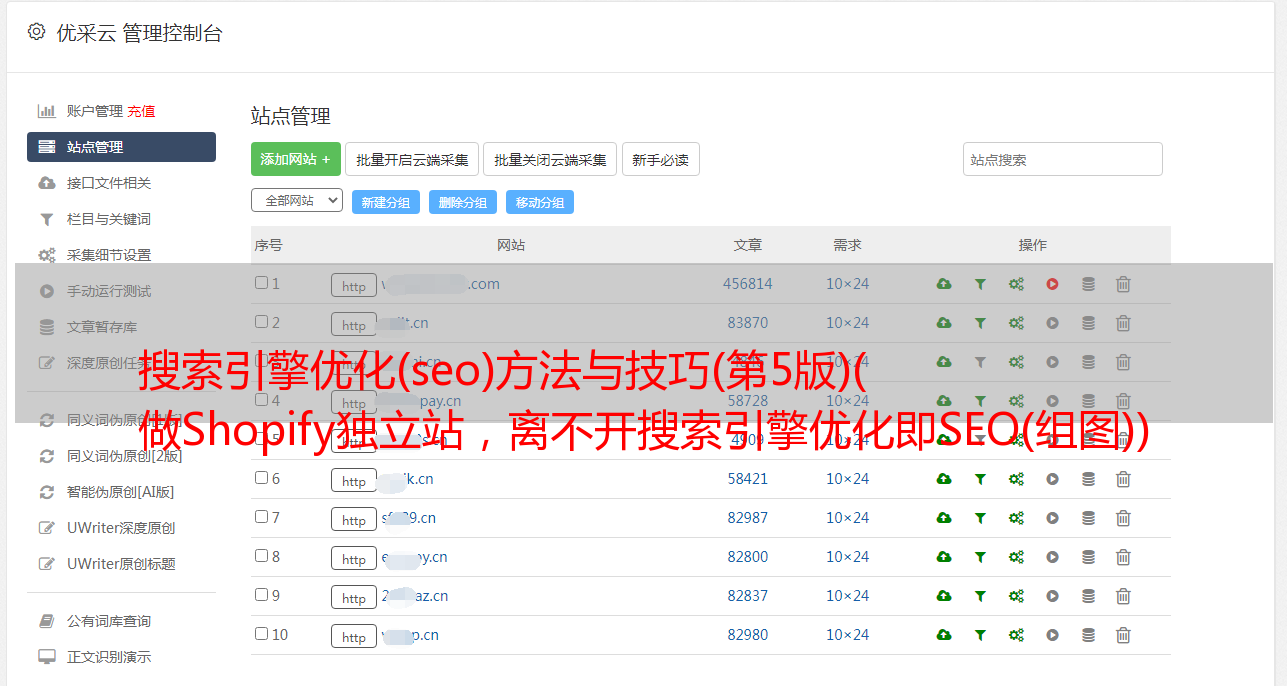The image size is (1287, 686).
Task: Click the 新建分组 button
Action: coord(386,202)
